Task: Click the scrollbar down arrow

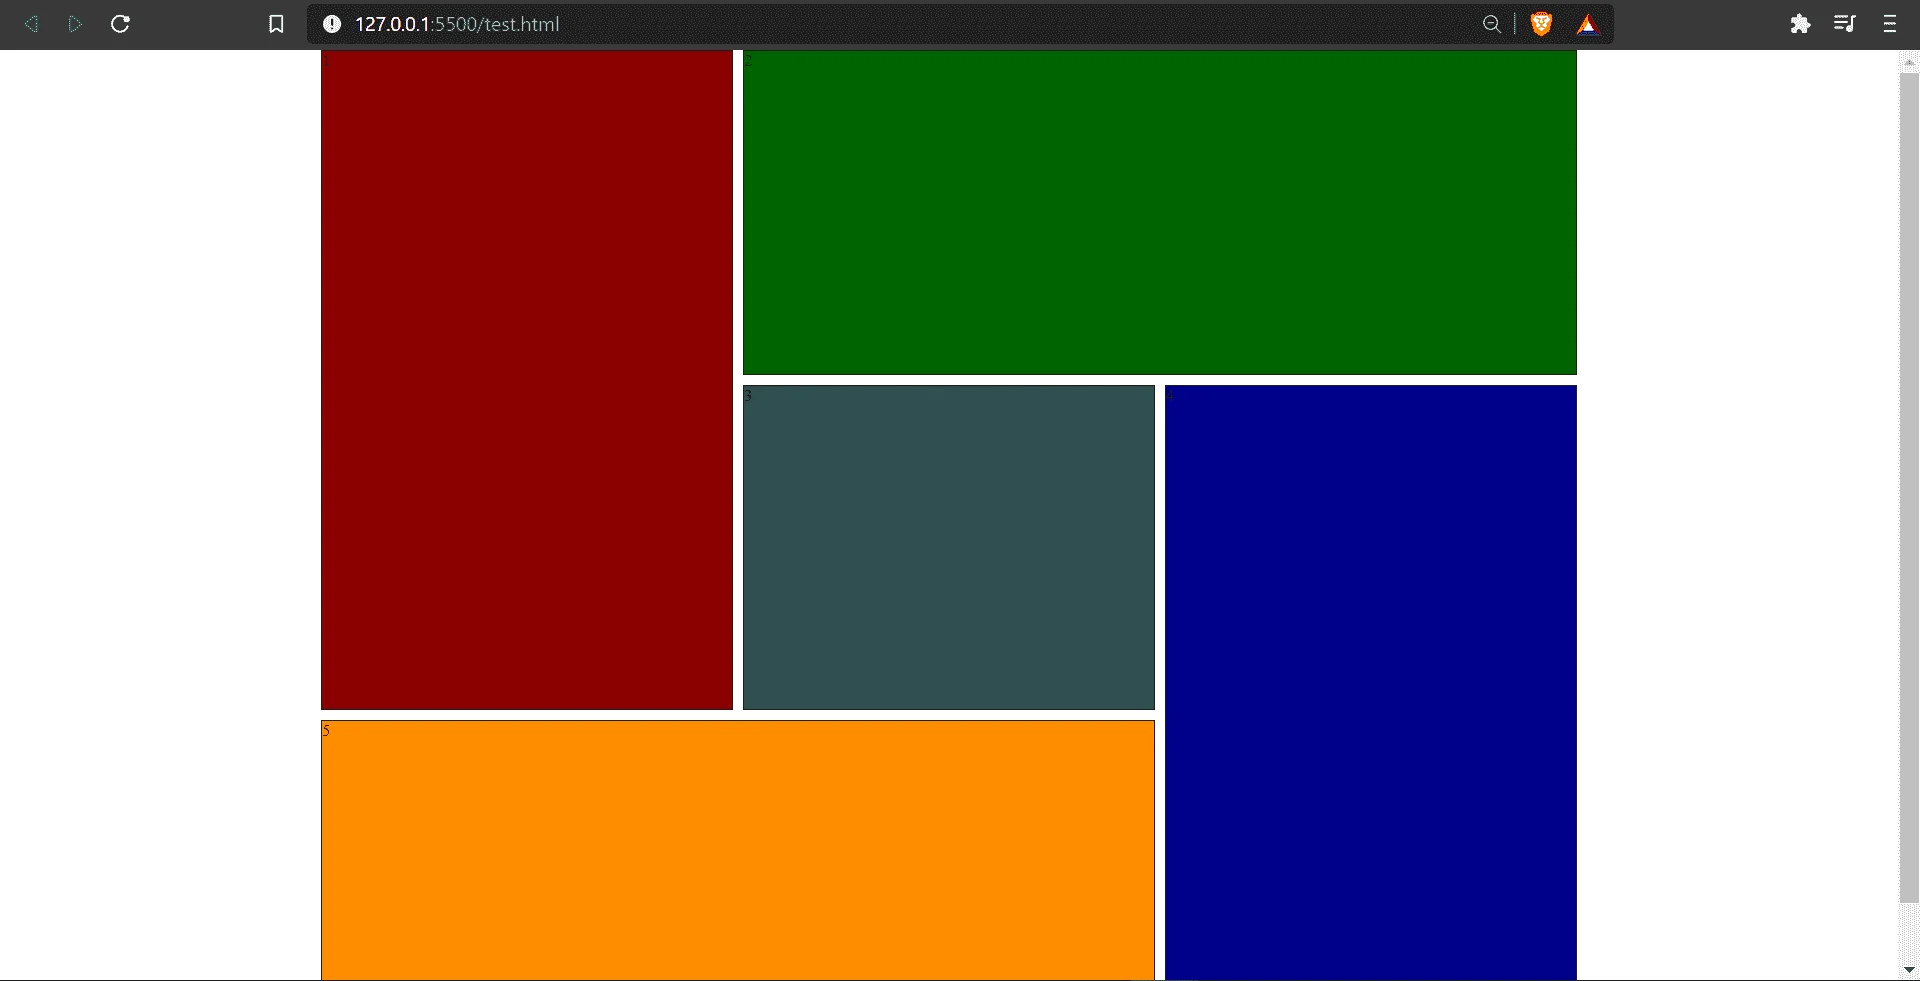Action: [1909, 970]
